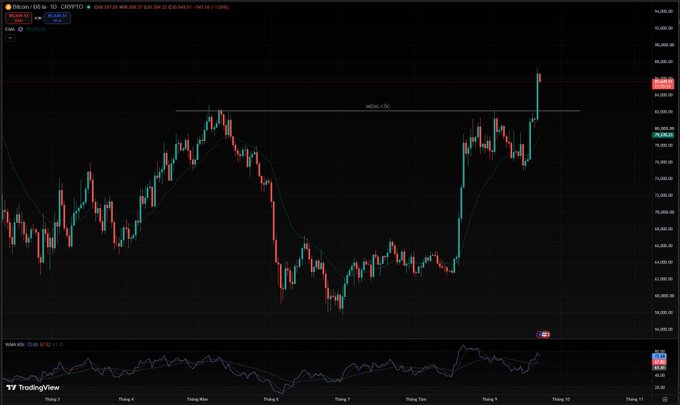Select the WMA RSI indicator legend

14,345
